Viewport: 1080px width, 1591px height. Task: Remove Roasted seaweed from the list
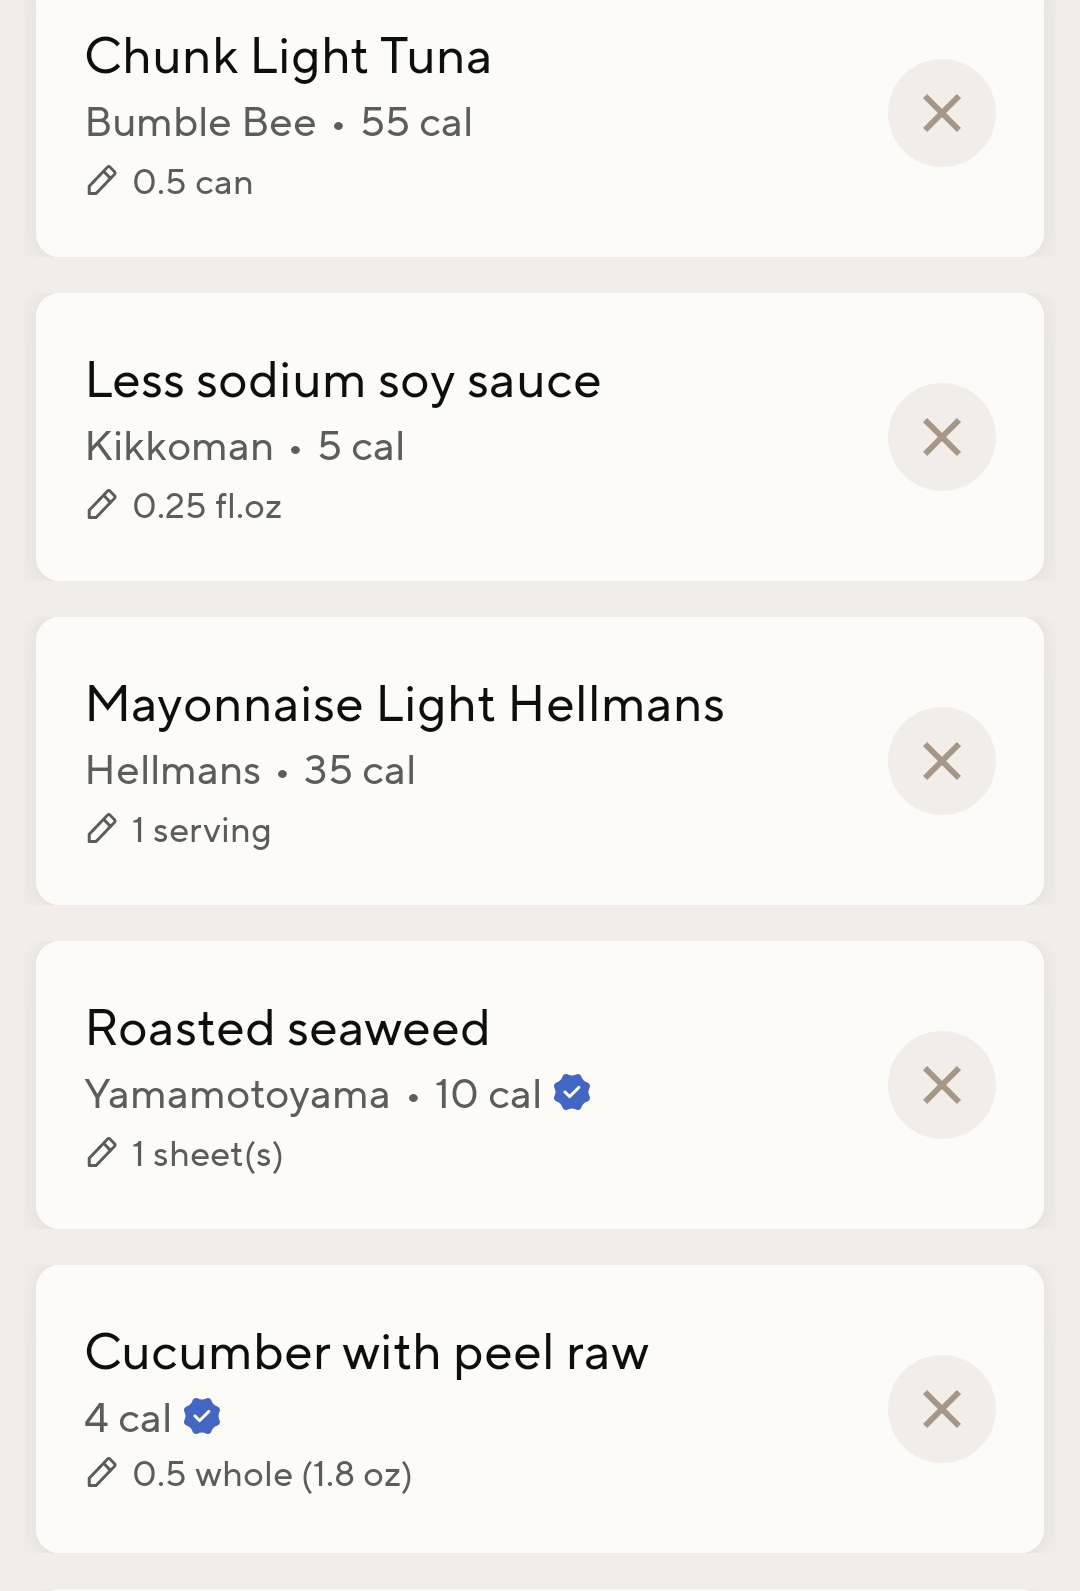pos(942,1085)
